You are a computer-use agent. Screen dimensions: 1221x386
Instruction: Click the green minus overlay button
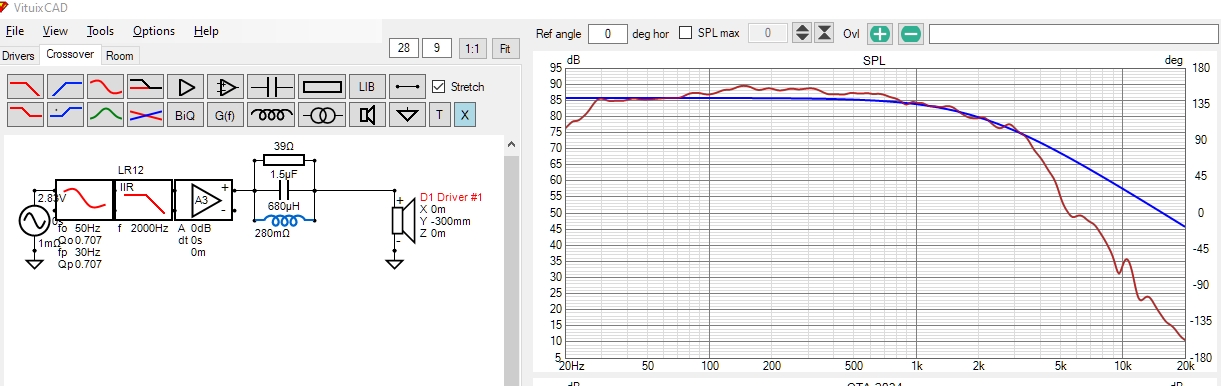click(x=910, y=33)
